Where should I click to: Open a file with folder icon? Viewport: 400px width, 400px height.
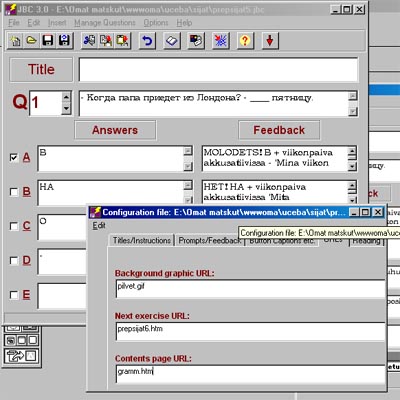[31, 41]
